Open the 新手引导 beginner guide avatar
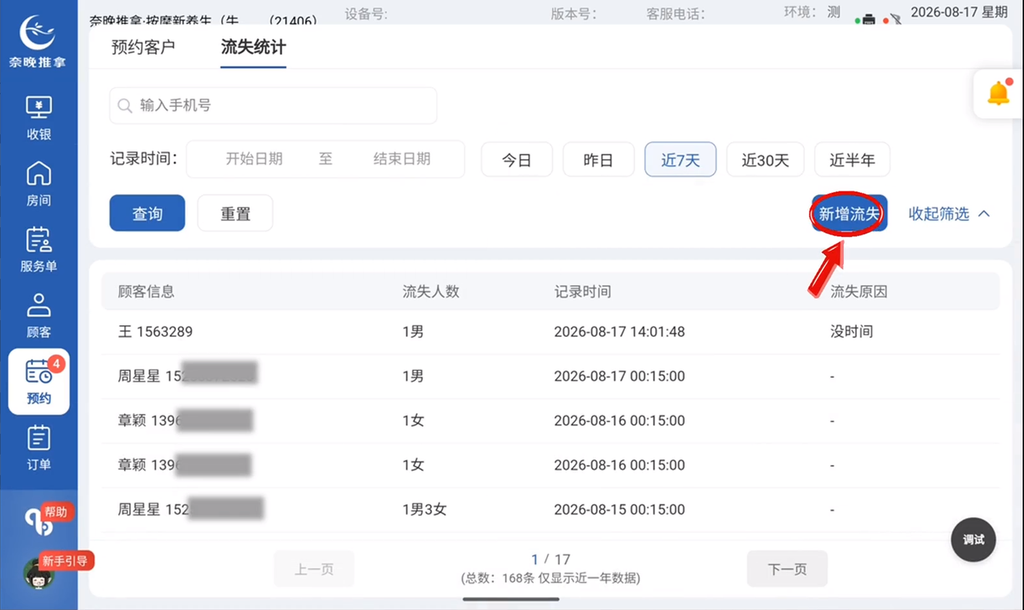The image size is (1024, 610). (39, 573)
